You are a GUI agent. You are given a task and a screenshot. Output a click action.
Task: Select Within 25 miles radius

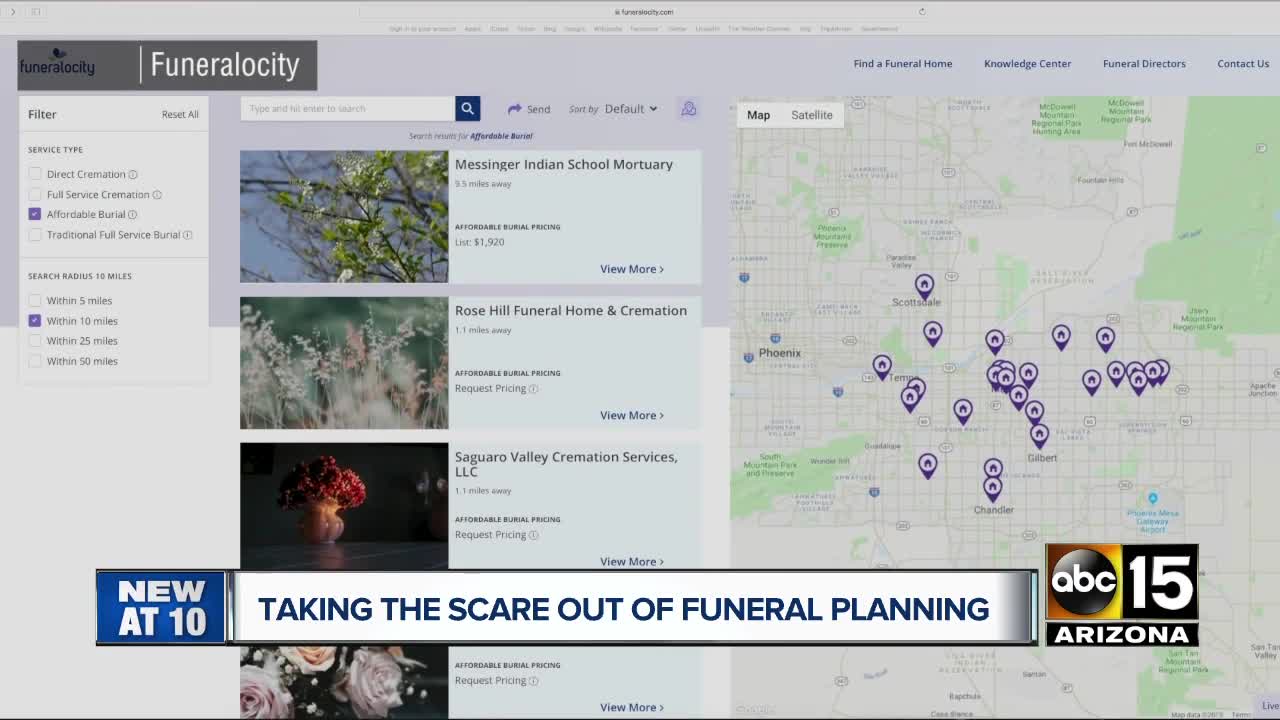pyautogui.click(x=35, y=341)
